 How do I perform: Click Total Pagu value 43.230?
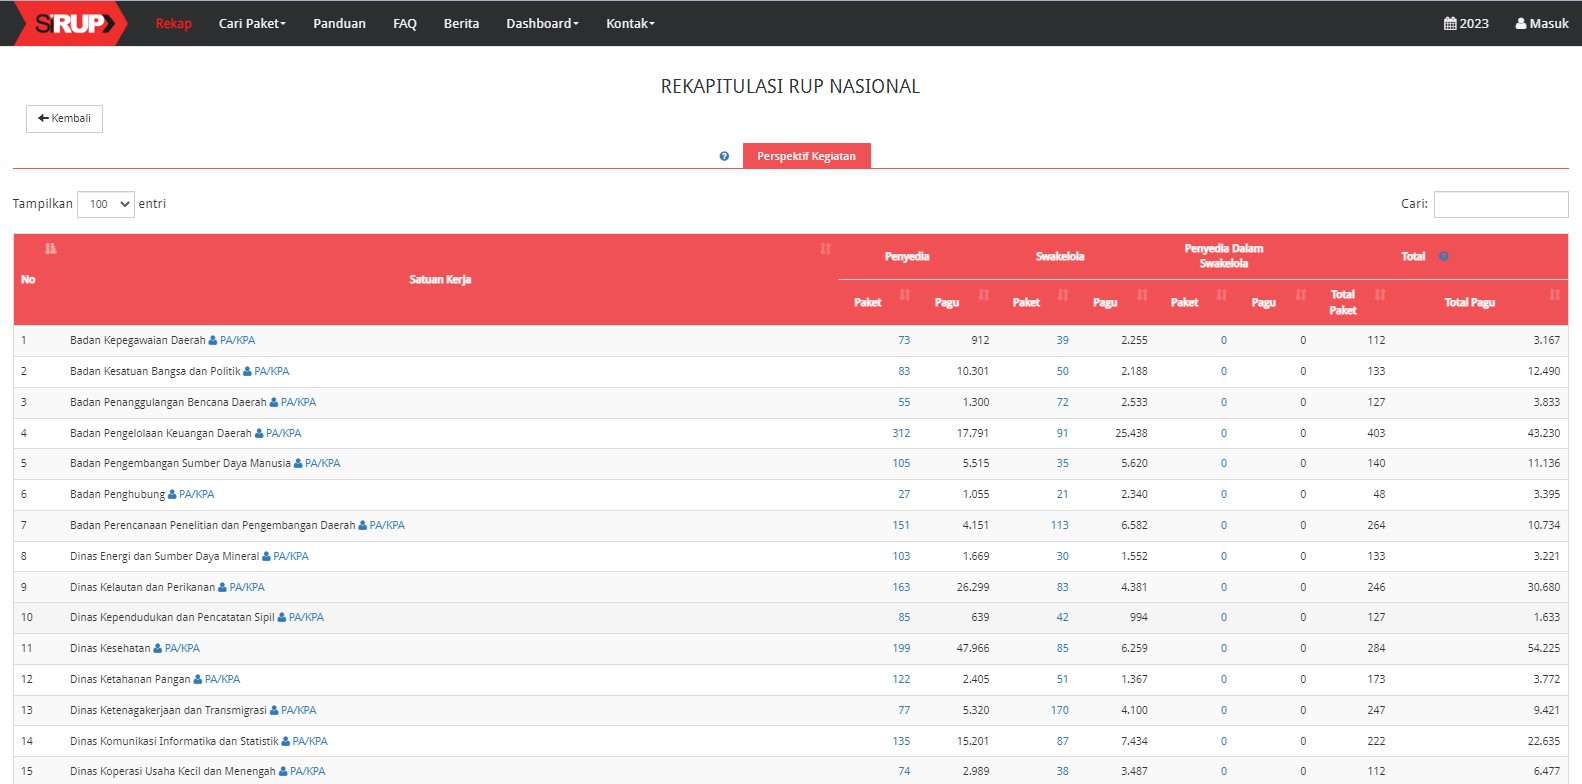coord(1544,433)
